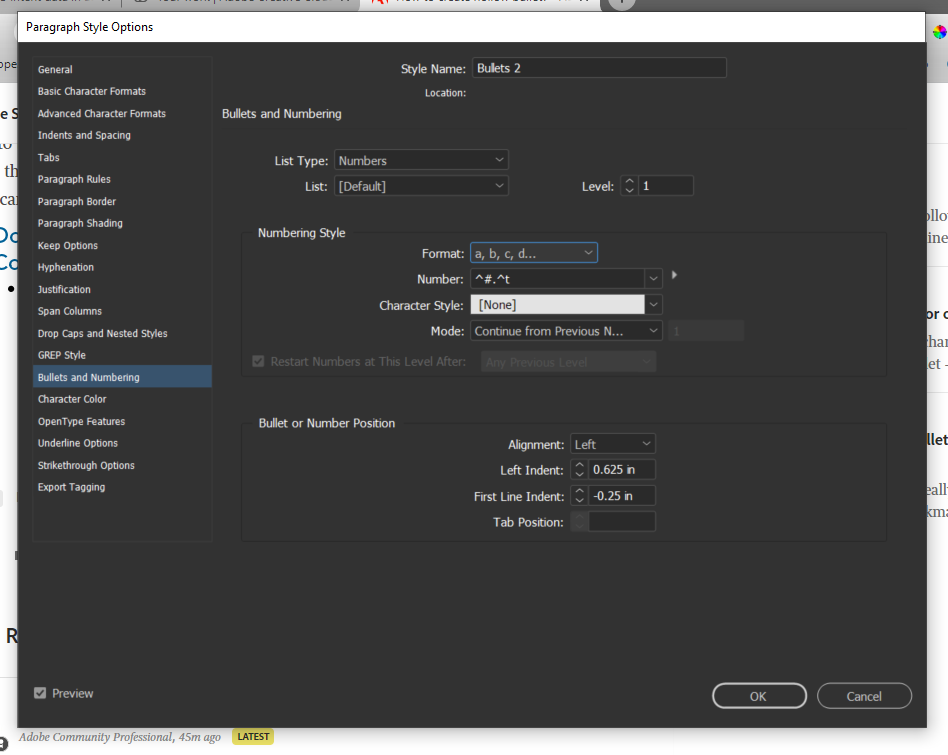The height and width of the screenshot is (755, 948).
Task: Open the List Type dropdown
Action: coord(420,159)
